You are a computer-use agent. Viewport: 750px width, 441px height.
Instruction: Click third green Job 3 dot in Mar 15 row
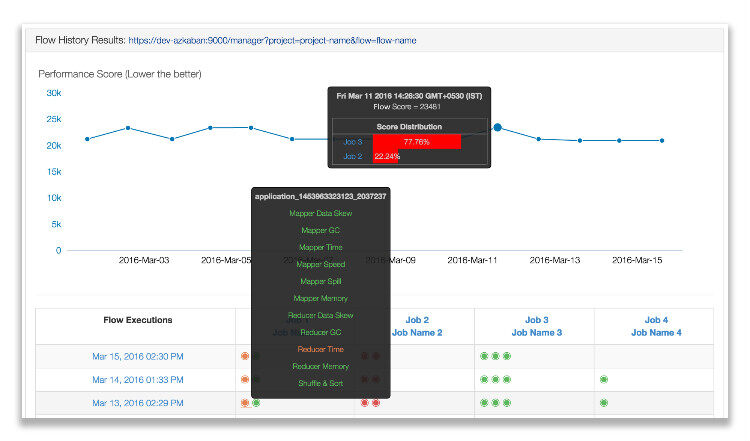pyautogui.click(x=507, y=356)
